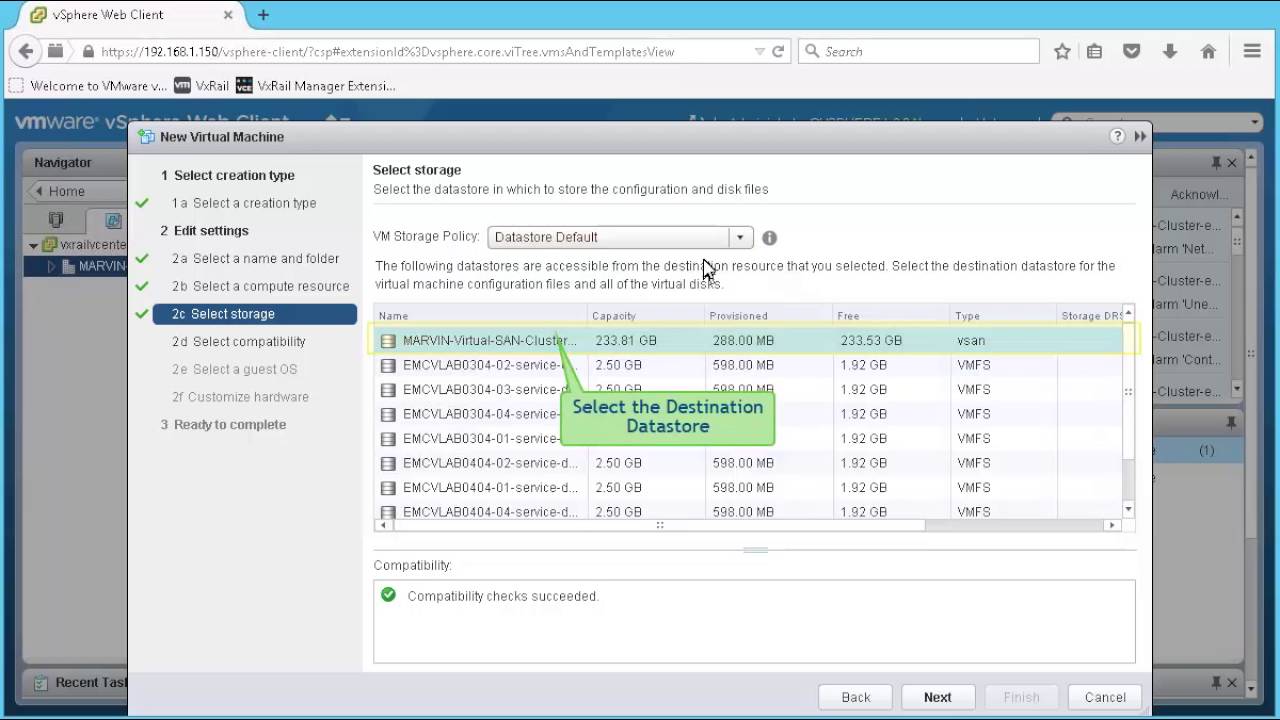Viewport: 1280px width, 720px height.
Task: Open URL bar history dropdown arrow
Action: pyautogui.click(x=760, y=51)
